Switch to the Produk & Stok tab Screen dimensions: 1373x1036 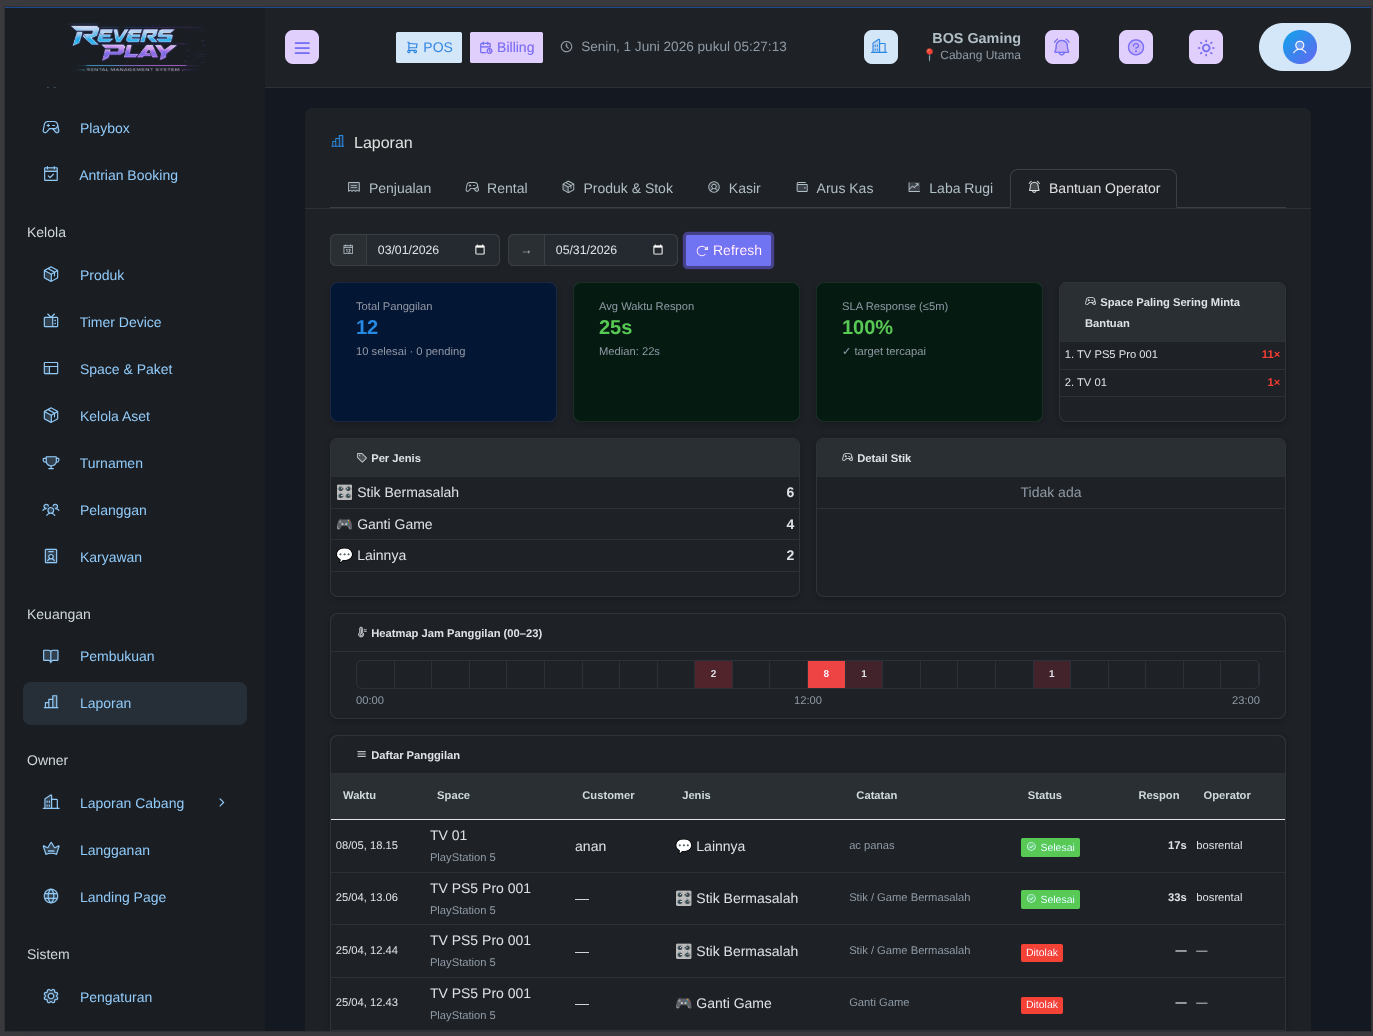[x=617, y=188]
